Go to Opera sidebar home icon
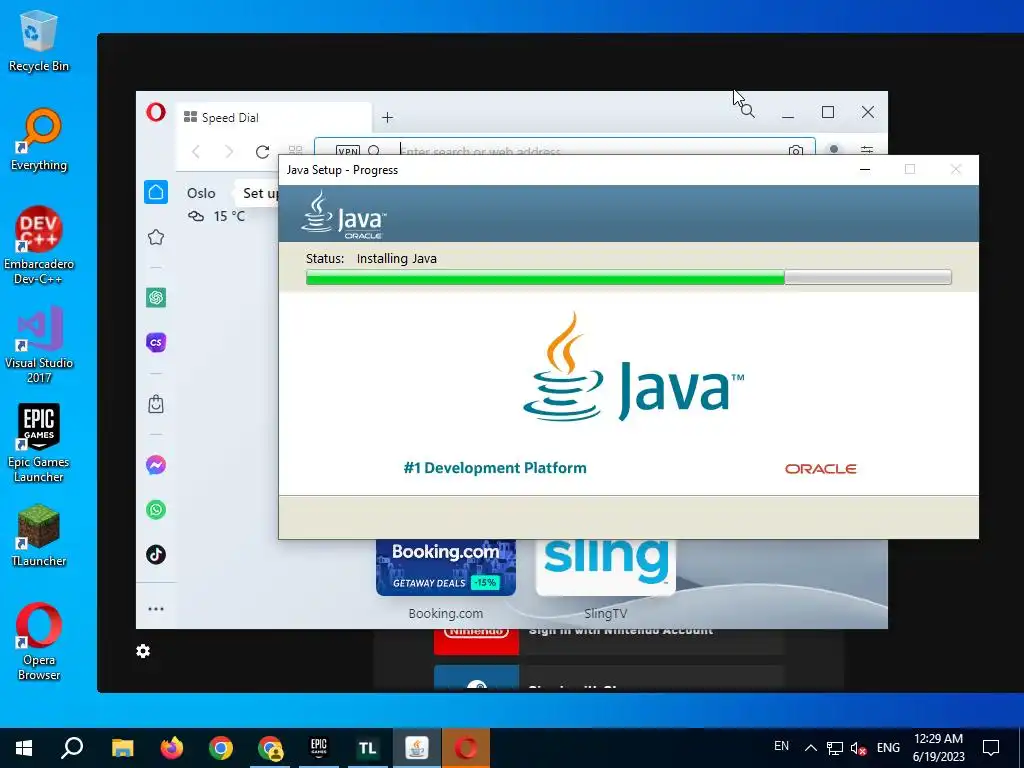The image size is (1024, 768). (156, 192)
